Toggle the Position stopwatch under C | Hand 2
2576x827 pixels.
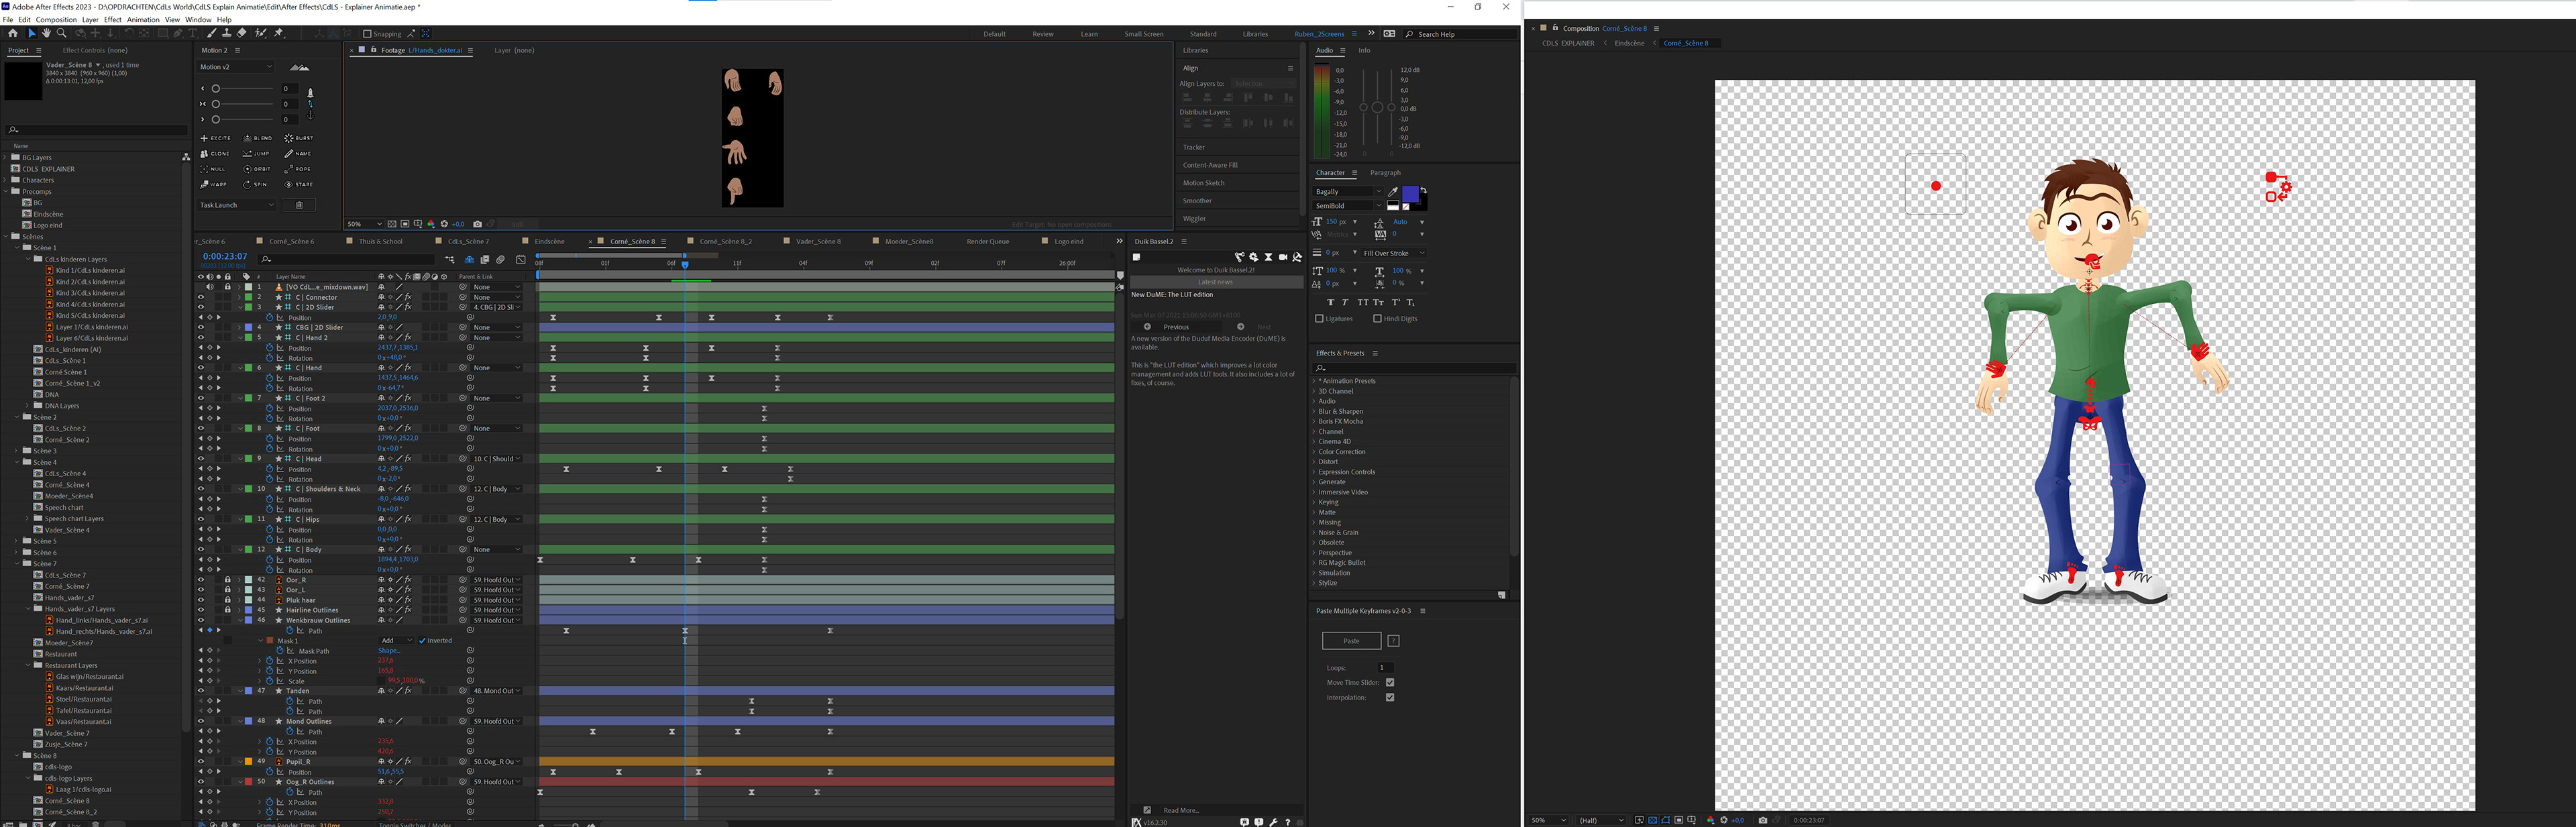tap(270, 348)
